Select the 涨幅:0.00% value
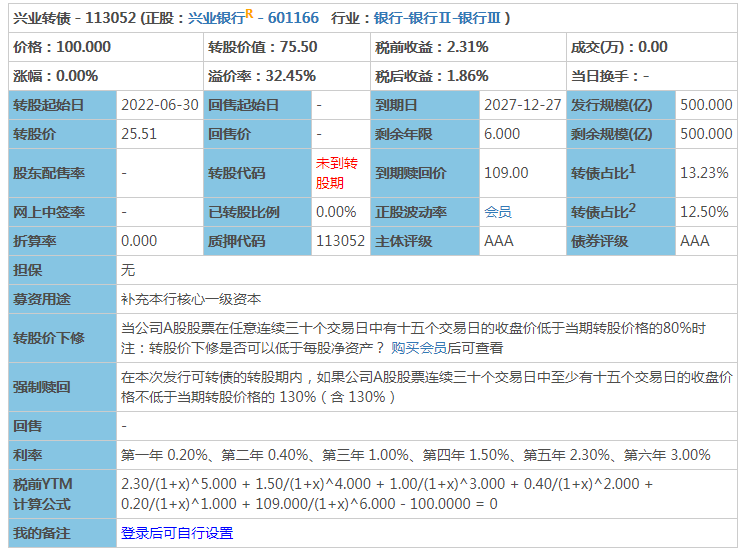749x556 pixels. click(55, 76)
